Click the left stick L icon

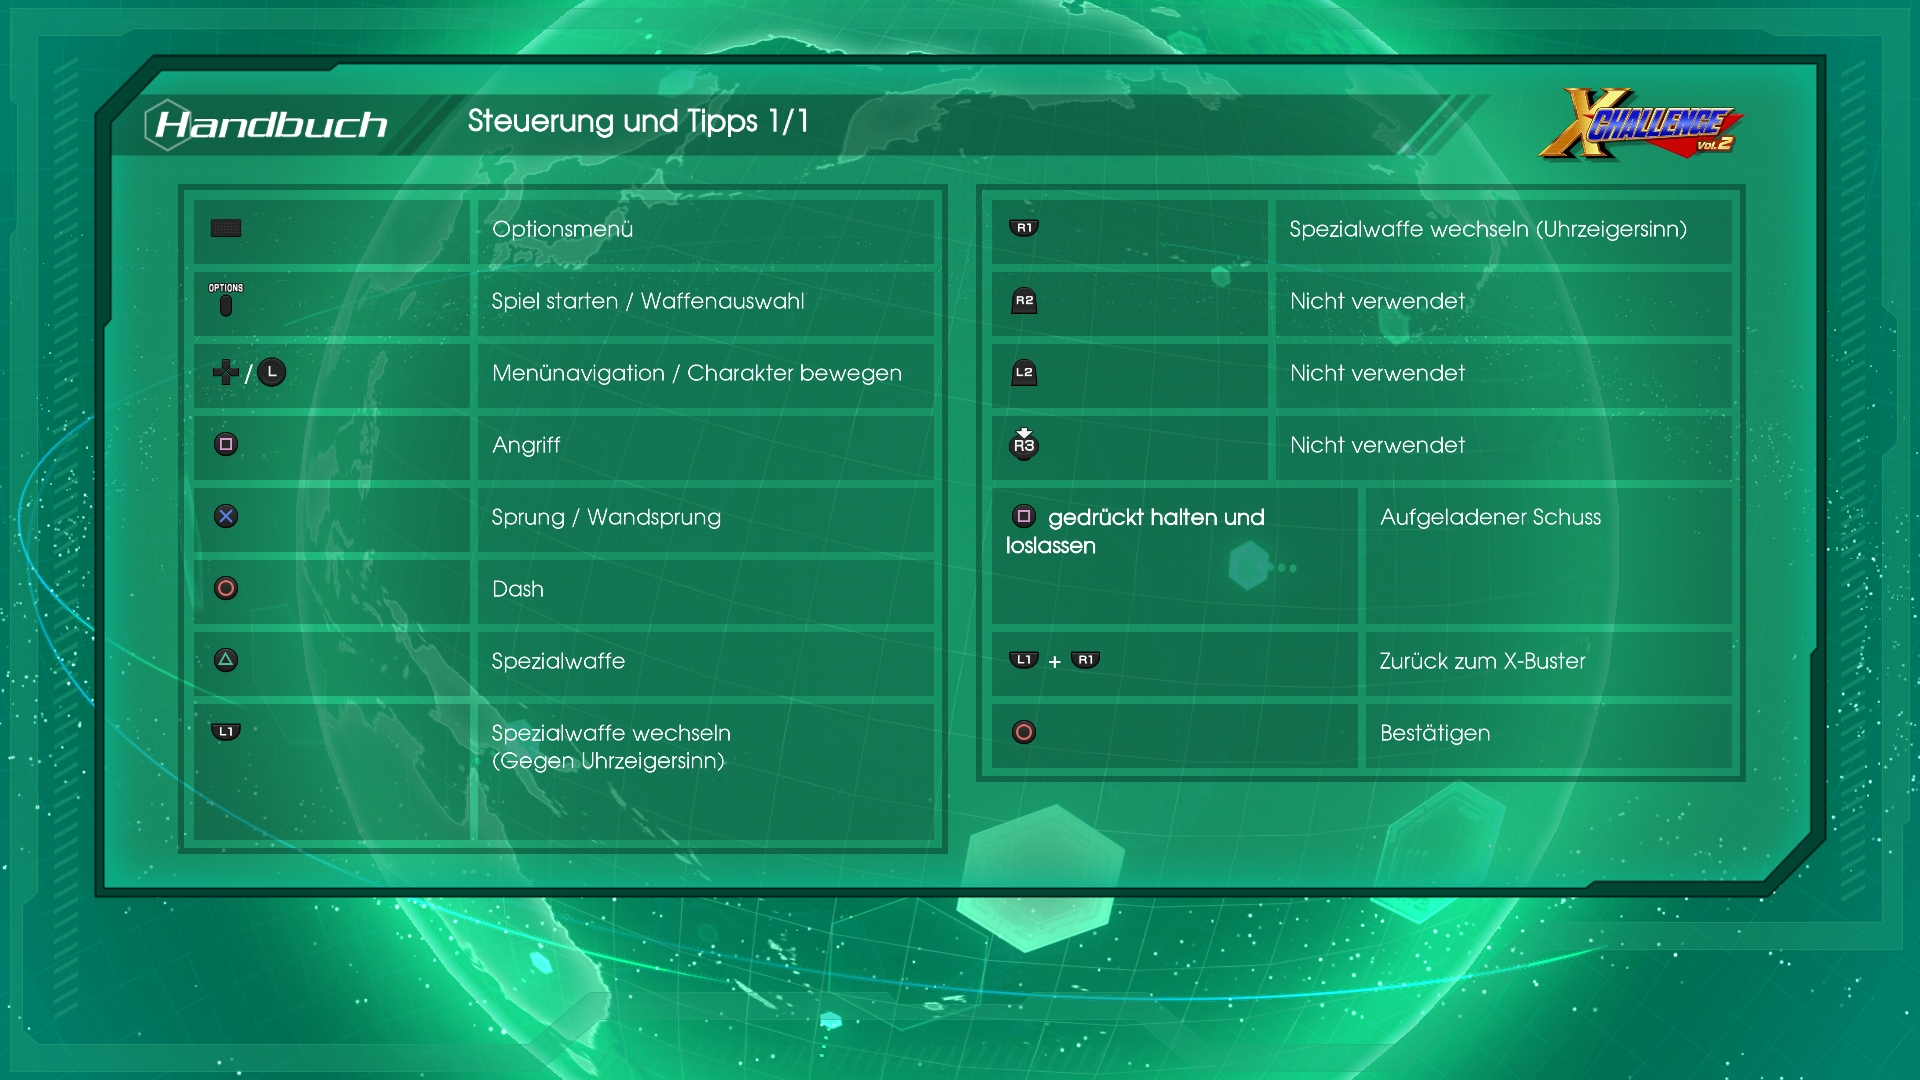[x=272, y=372]
